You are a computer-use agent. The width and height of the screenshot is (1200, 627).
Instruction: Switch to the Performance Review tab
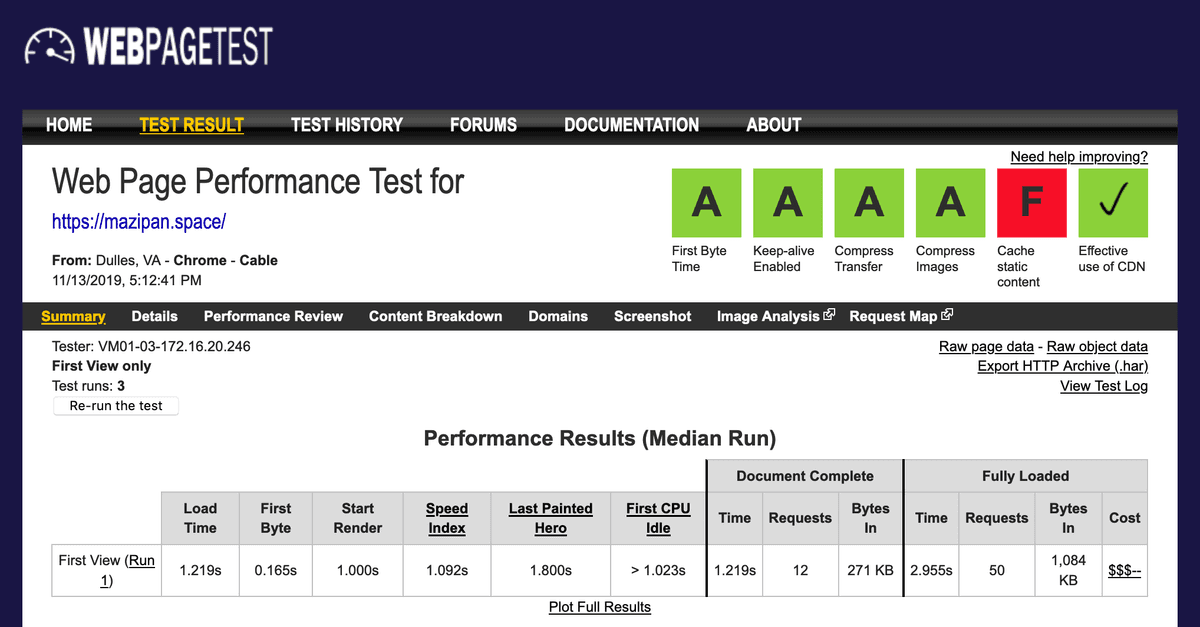click(273, 316)
